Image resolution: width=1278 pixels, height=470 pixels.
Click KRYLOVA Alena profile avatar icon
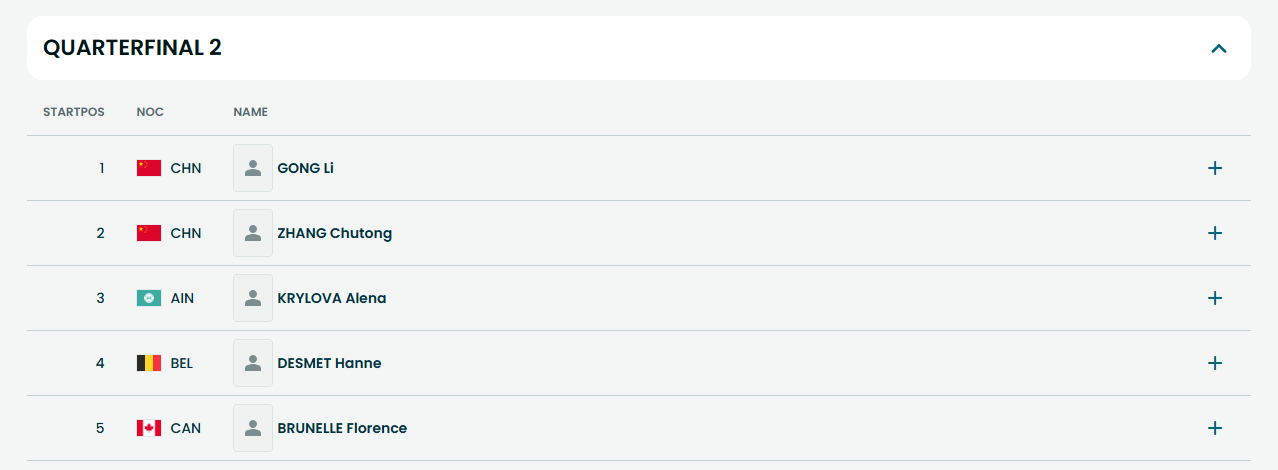[253, 298]
